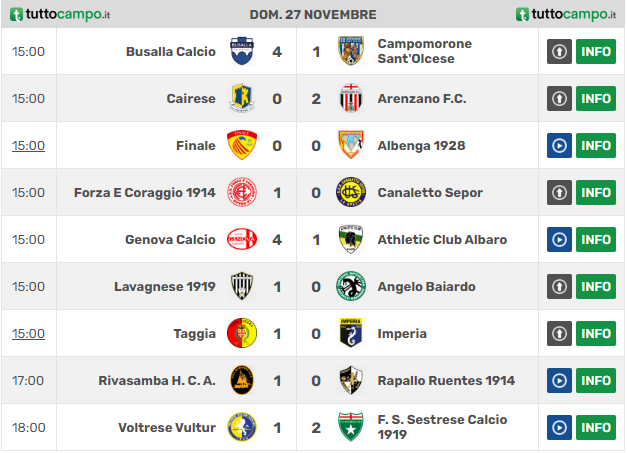
Task: Click the gray upload icon for Cairese match
Action: (x=559, y=98)
